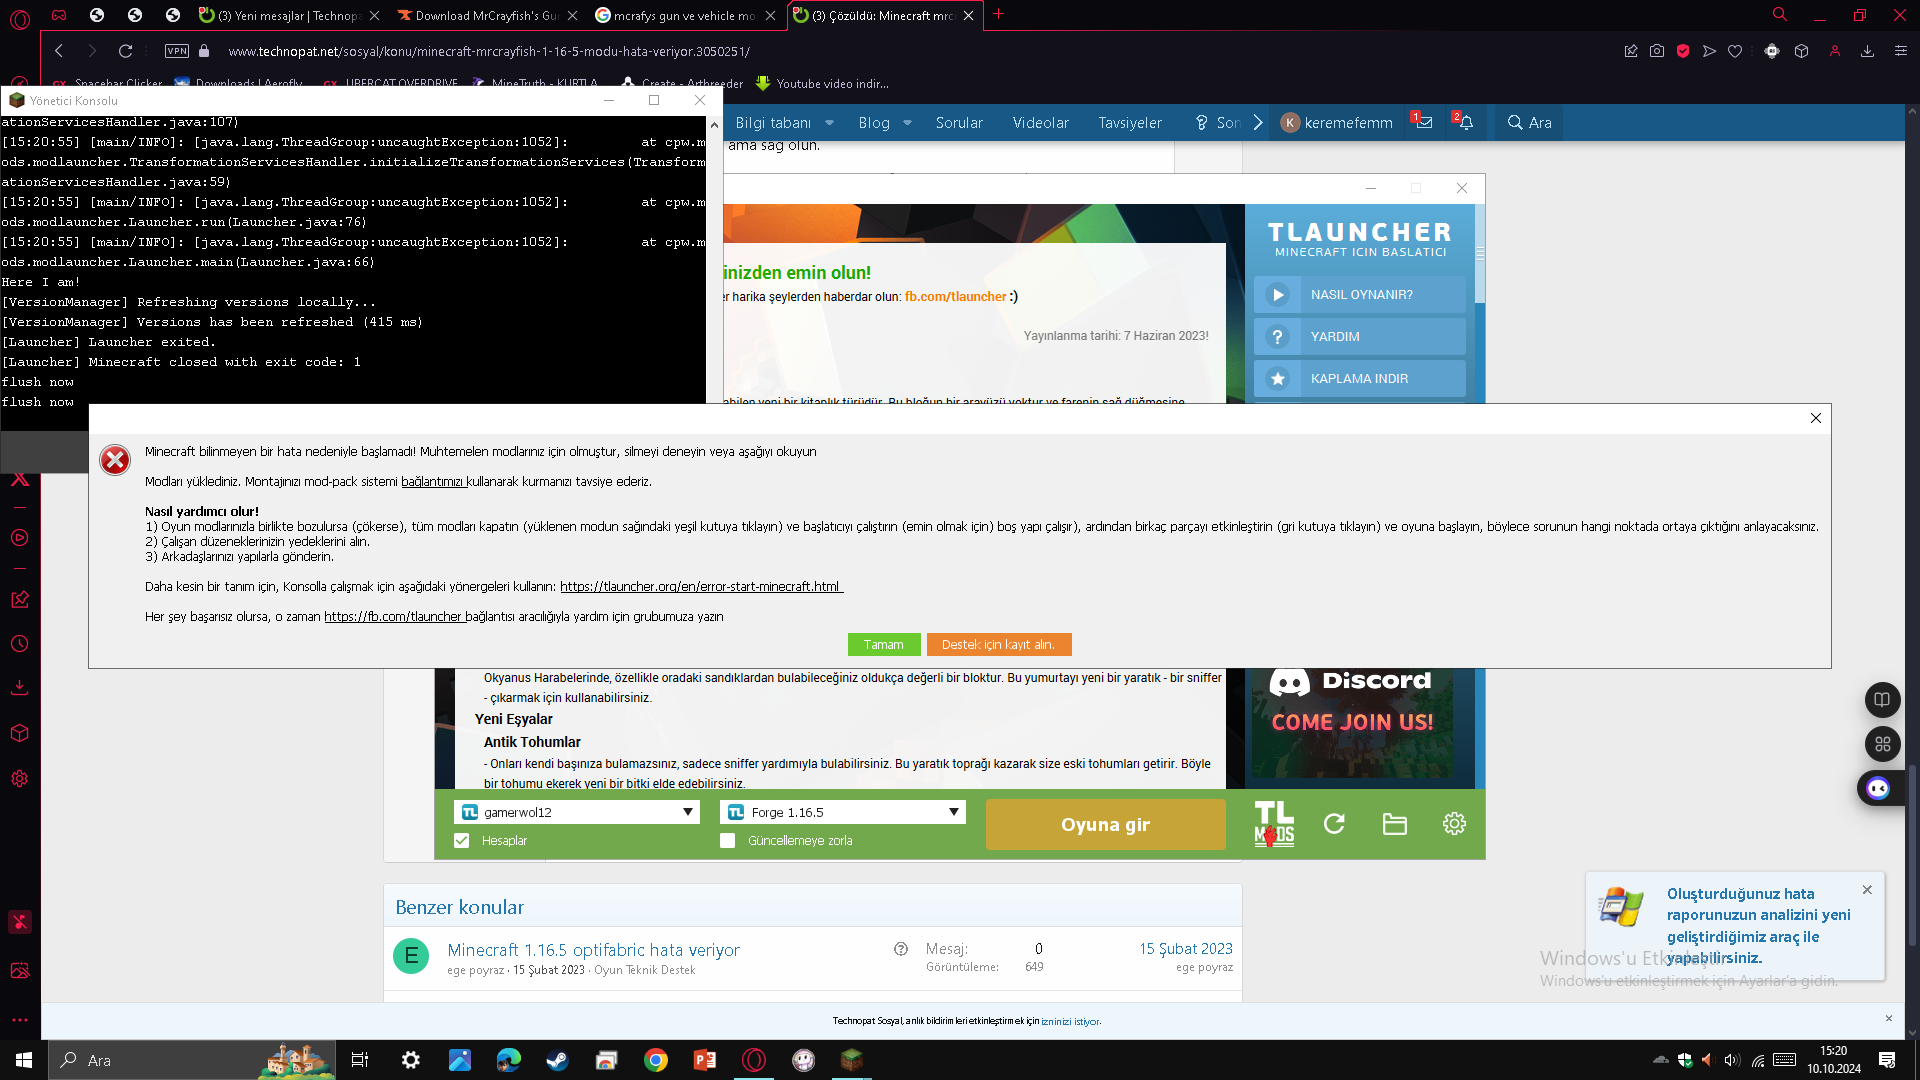This screenshot has width=1920, height=1080.
Task: Open forum inbox envelope icon
Action: click(1424, 123)
